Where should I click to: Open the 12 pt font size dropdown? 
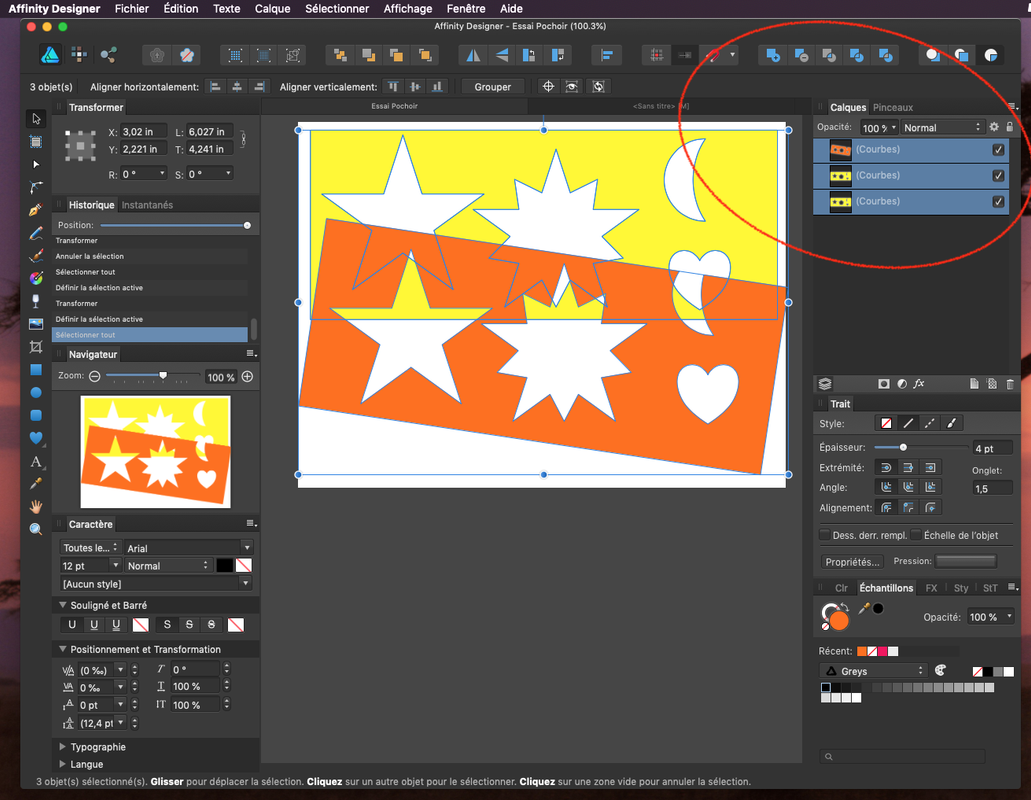coord(90,565)
